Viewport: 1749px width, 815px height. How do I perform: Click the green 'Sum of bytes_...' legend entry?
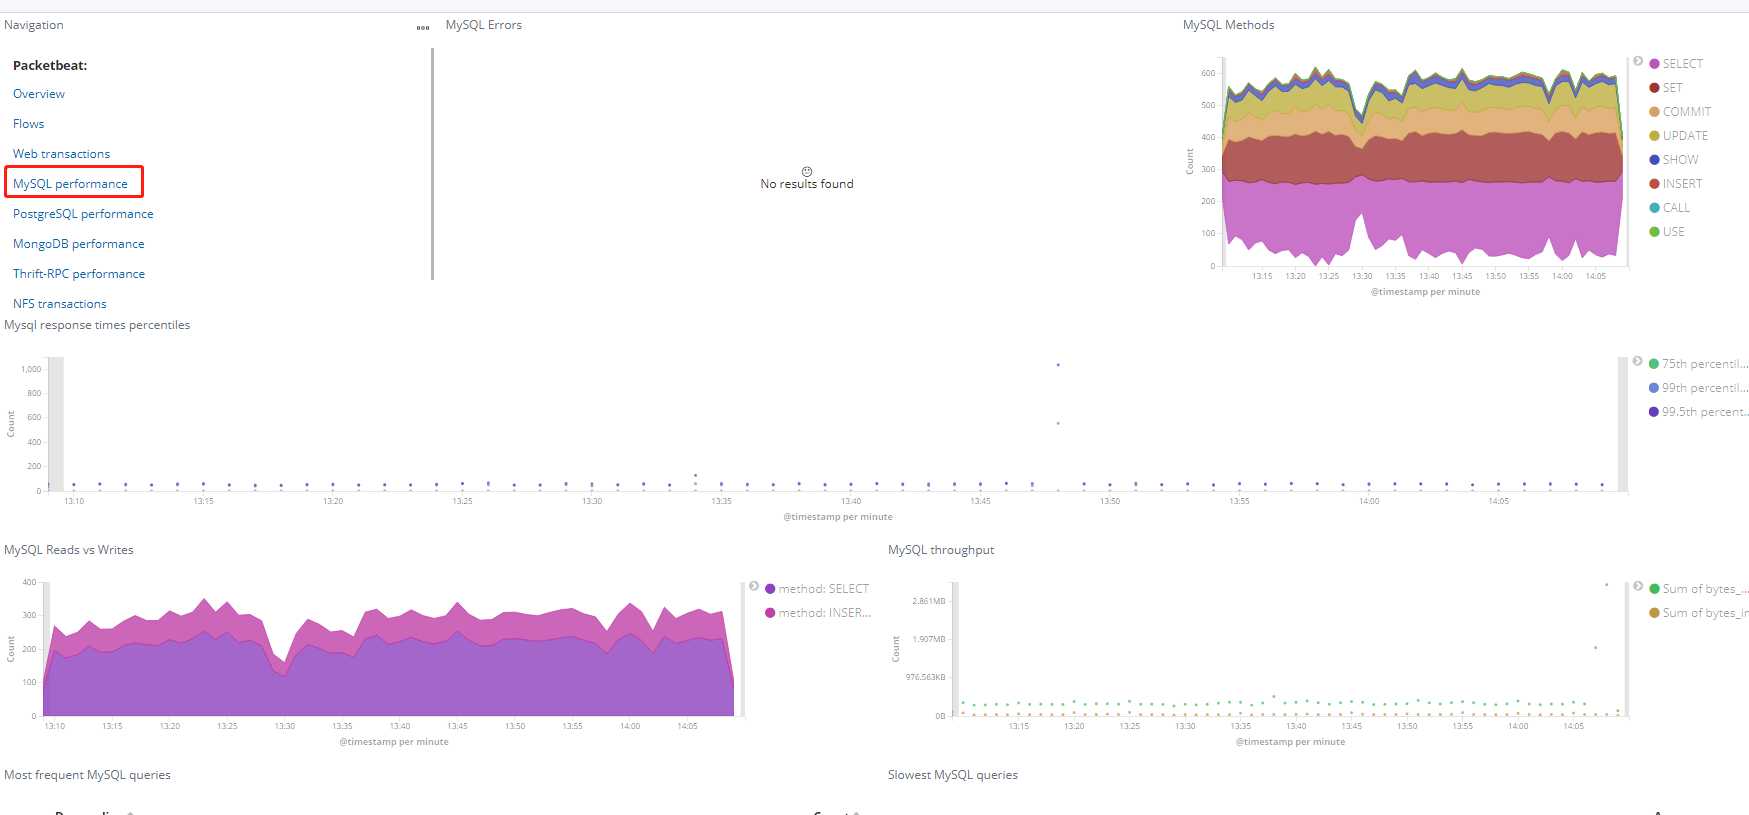[x=1698, y=589]
